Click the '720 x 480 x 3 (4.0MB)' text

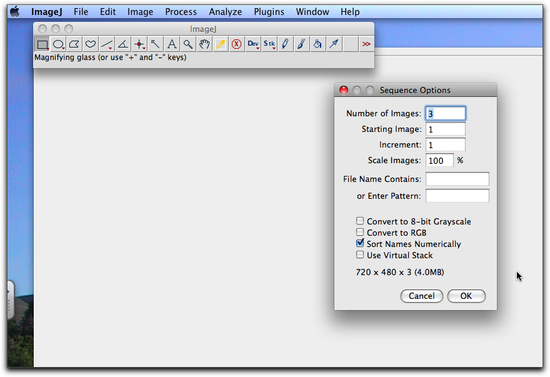(x=400, y=272)
